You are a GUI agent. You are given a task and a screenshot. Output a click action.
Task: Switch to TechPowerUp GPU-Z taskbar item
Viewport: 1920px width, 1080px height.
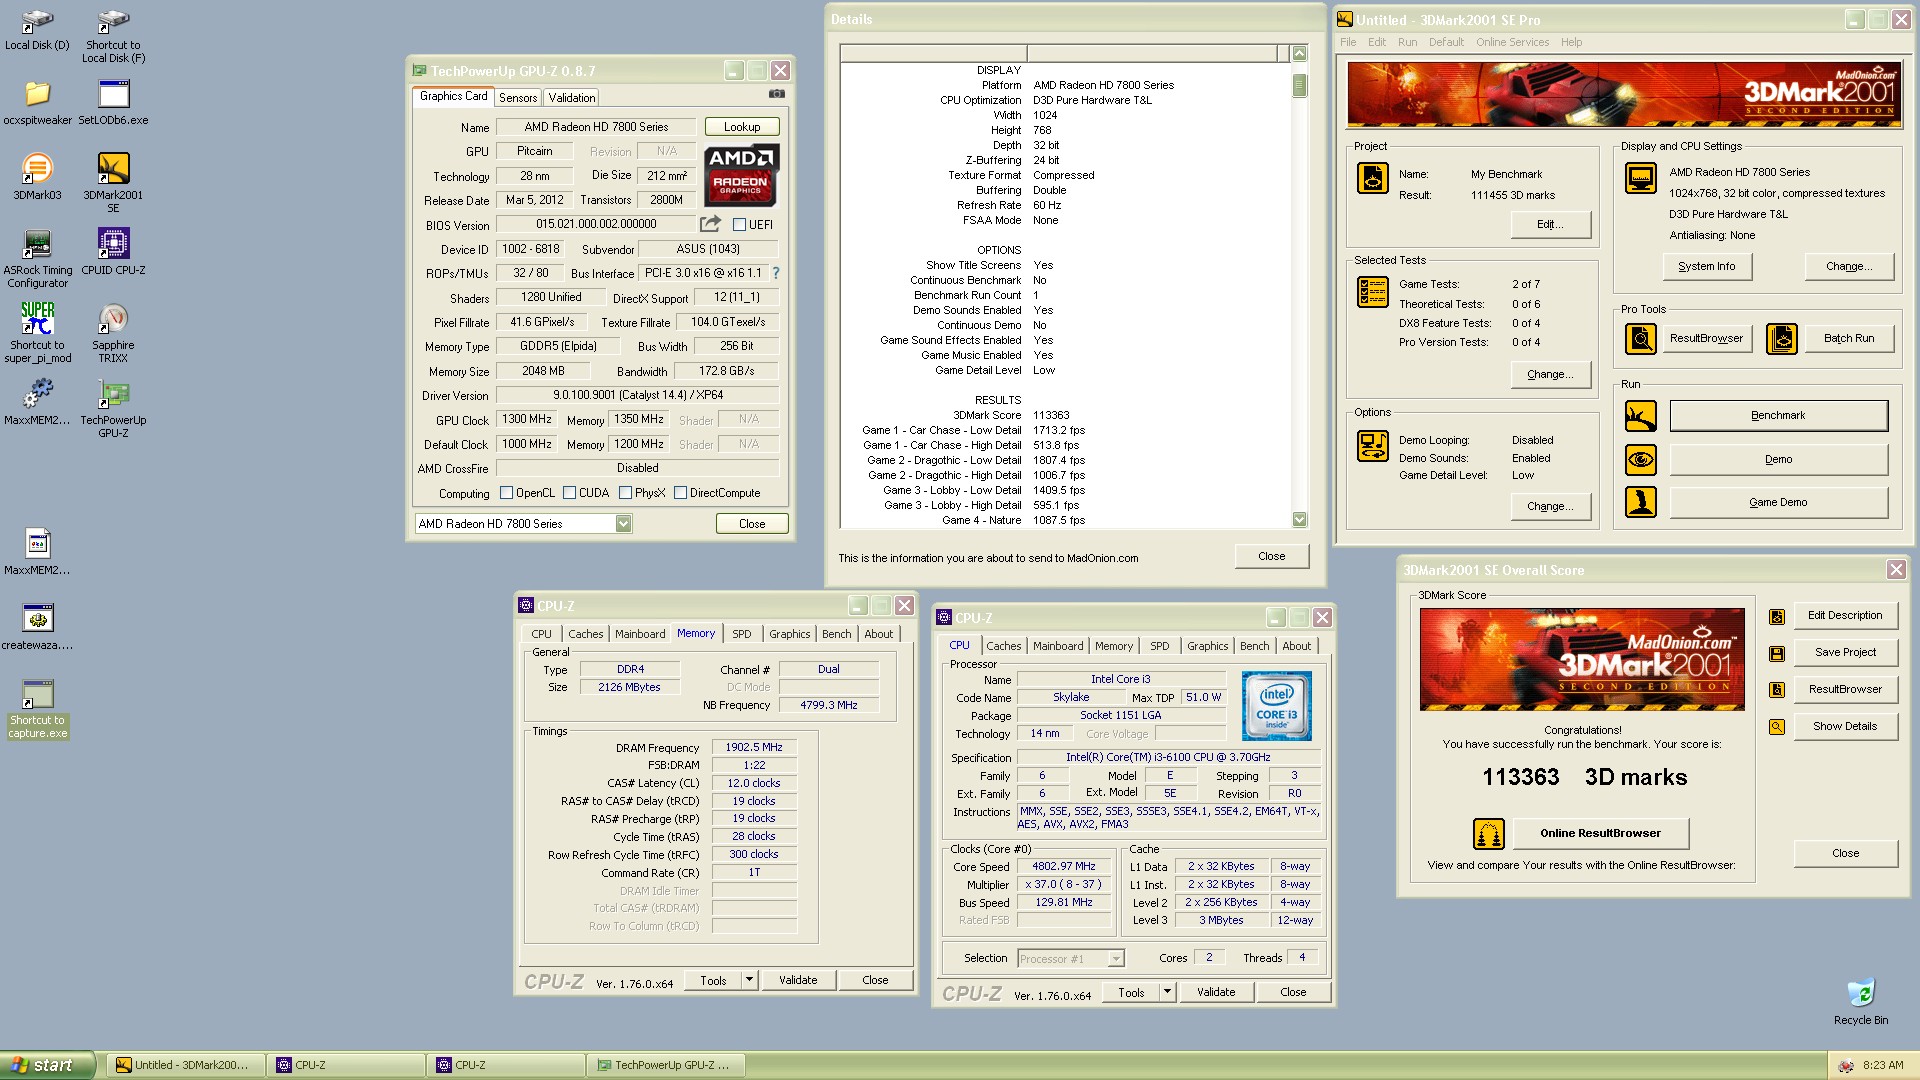coord(664,1065)
